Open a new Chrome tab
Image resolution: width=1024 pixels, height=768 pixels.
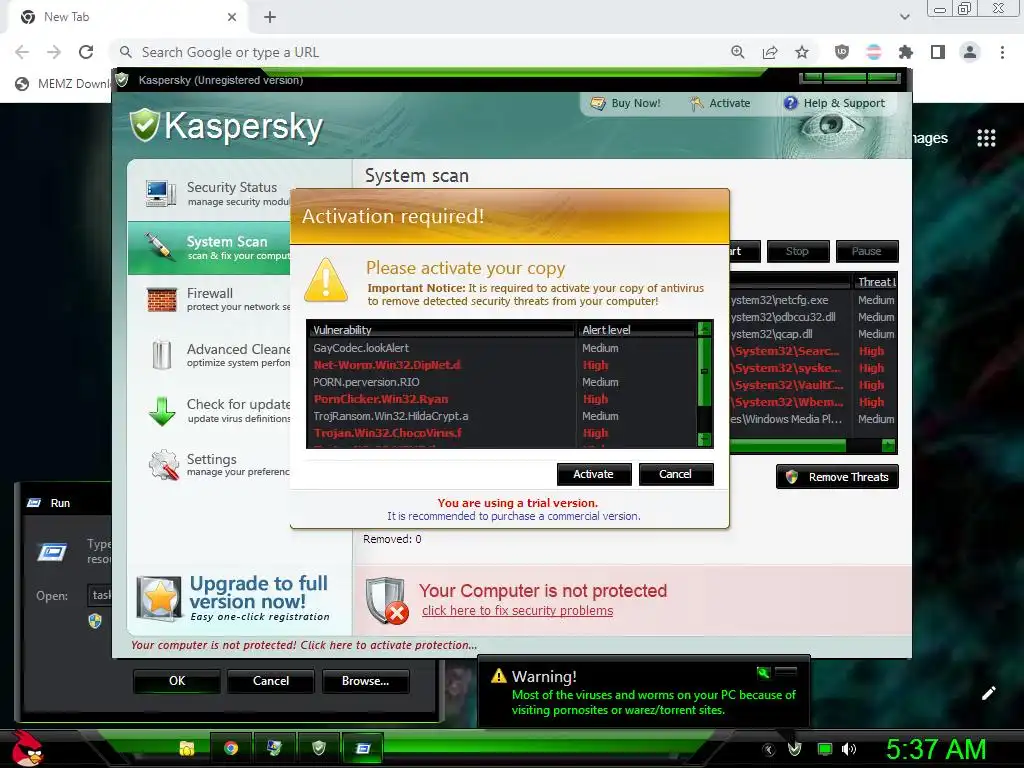[270, 17]
